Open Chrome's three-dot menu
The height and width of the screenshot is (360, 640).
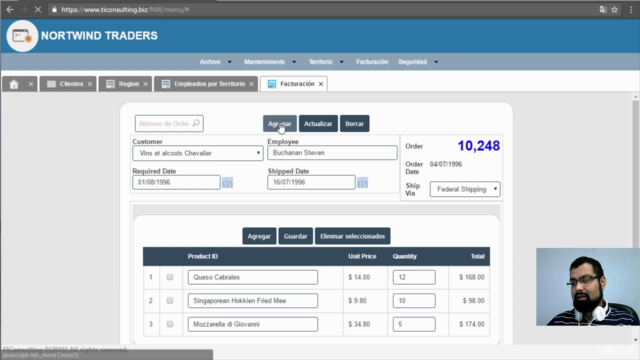click(x=631, y=9)
